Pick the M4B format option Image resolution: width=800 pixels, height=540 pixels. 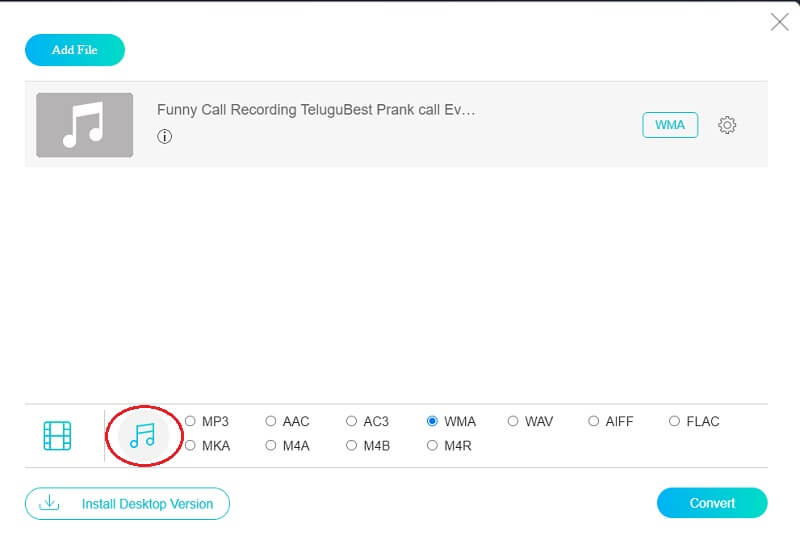point(351,446)
